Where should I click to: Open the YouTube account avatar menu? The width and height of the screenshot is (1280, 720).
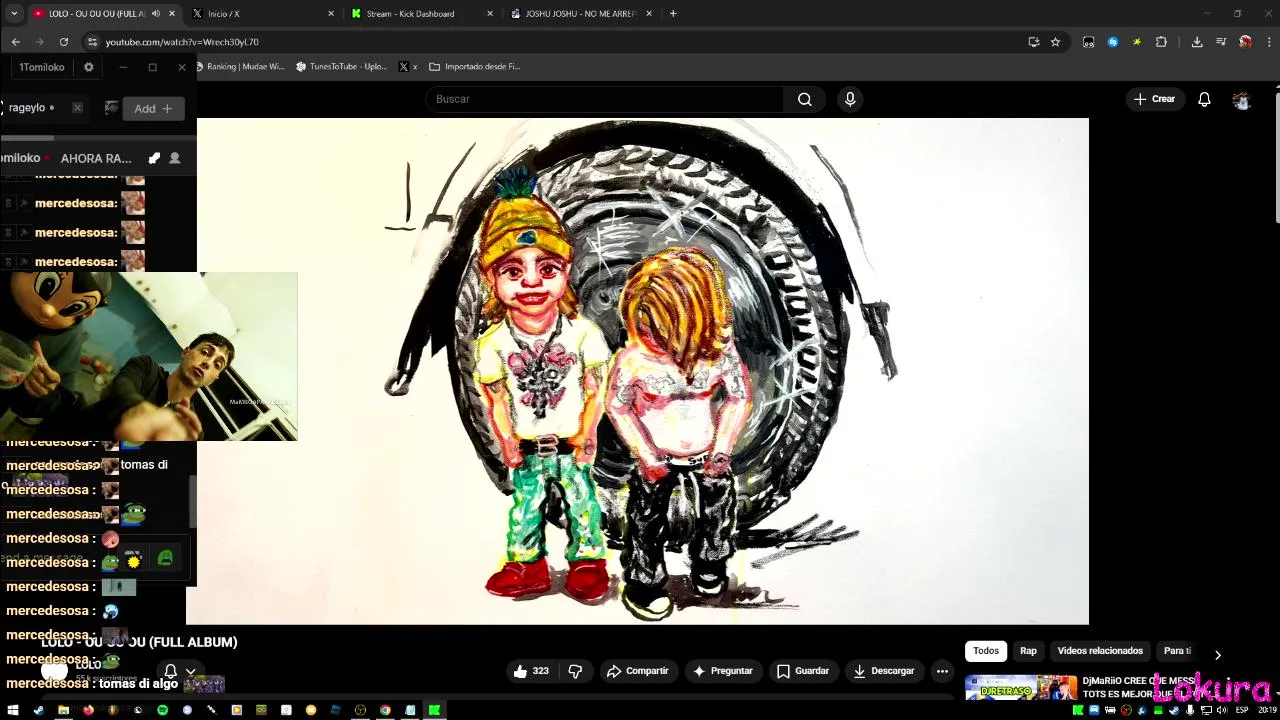coord(1242,99)
